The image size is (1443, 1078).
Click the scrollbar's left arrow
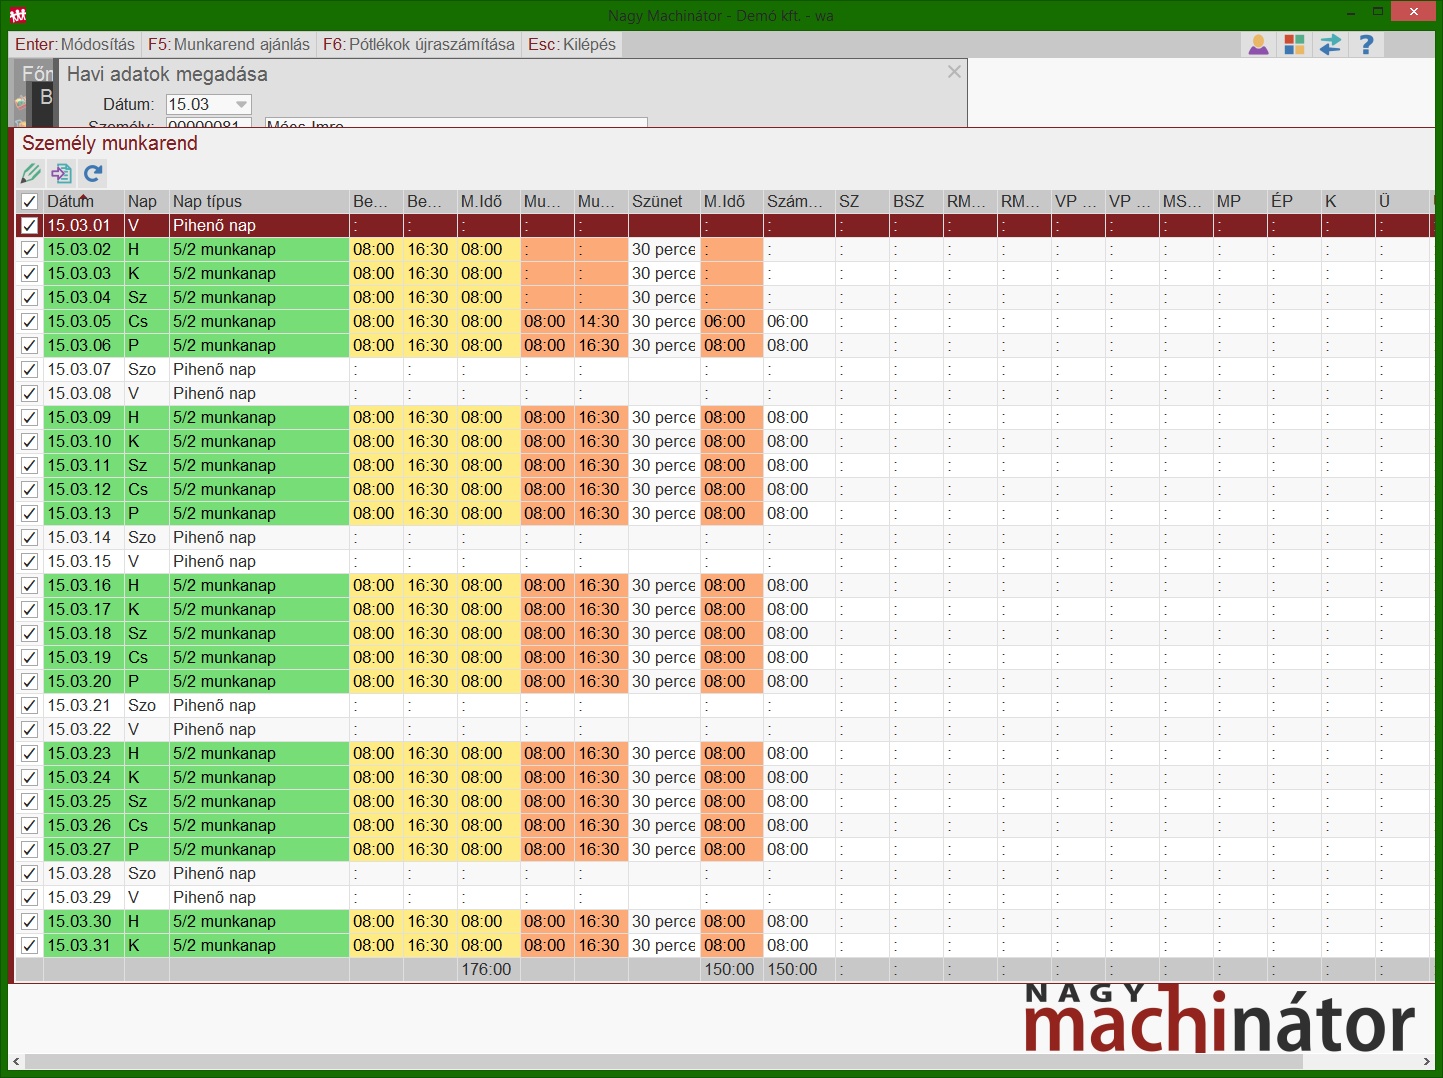[x=16, y=1061]
